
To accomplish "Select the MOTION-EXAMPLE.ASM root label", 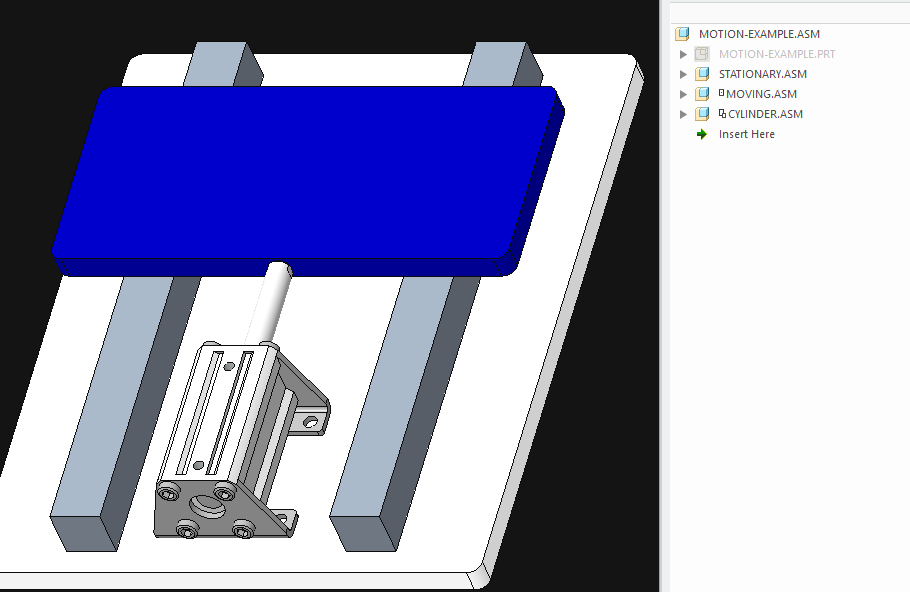I will coord(760,33).
